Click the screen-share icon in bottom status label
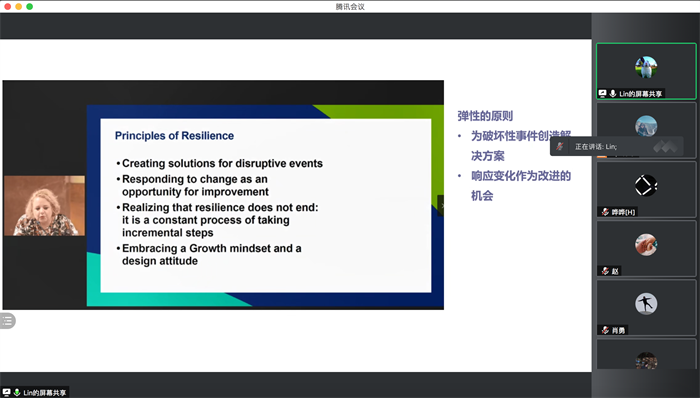The image size is (700, 398). pyautogui.click(x=7, y=392)
